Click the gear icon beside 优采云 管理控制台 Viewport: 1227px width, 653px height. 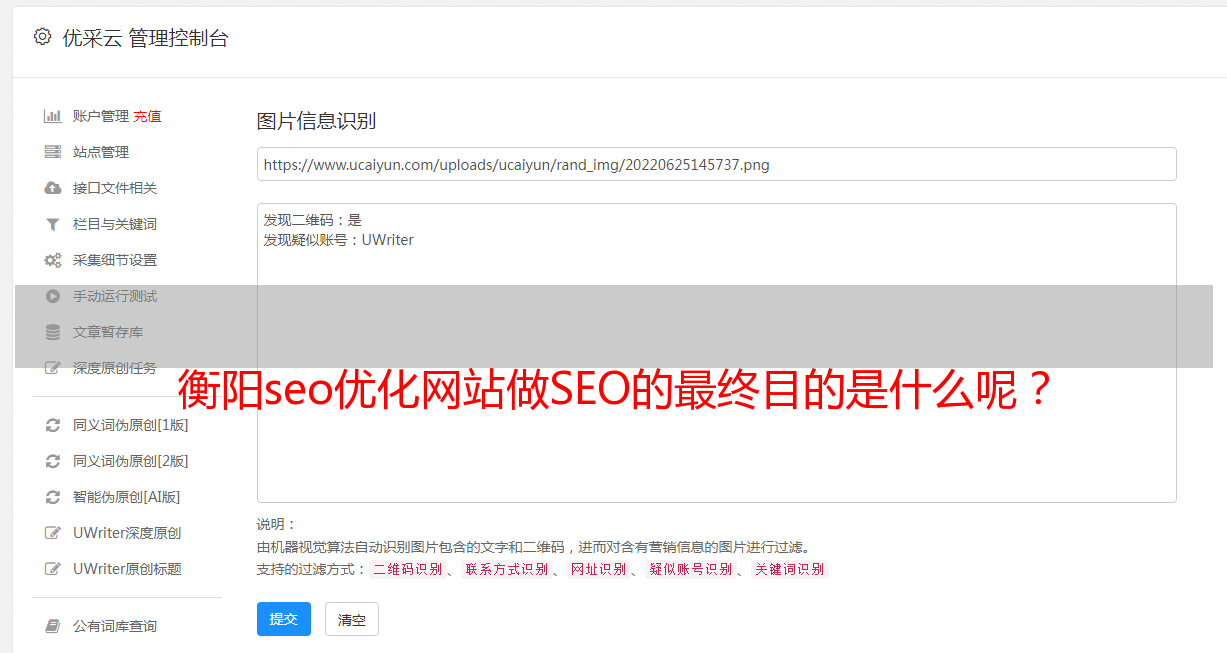42,37
